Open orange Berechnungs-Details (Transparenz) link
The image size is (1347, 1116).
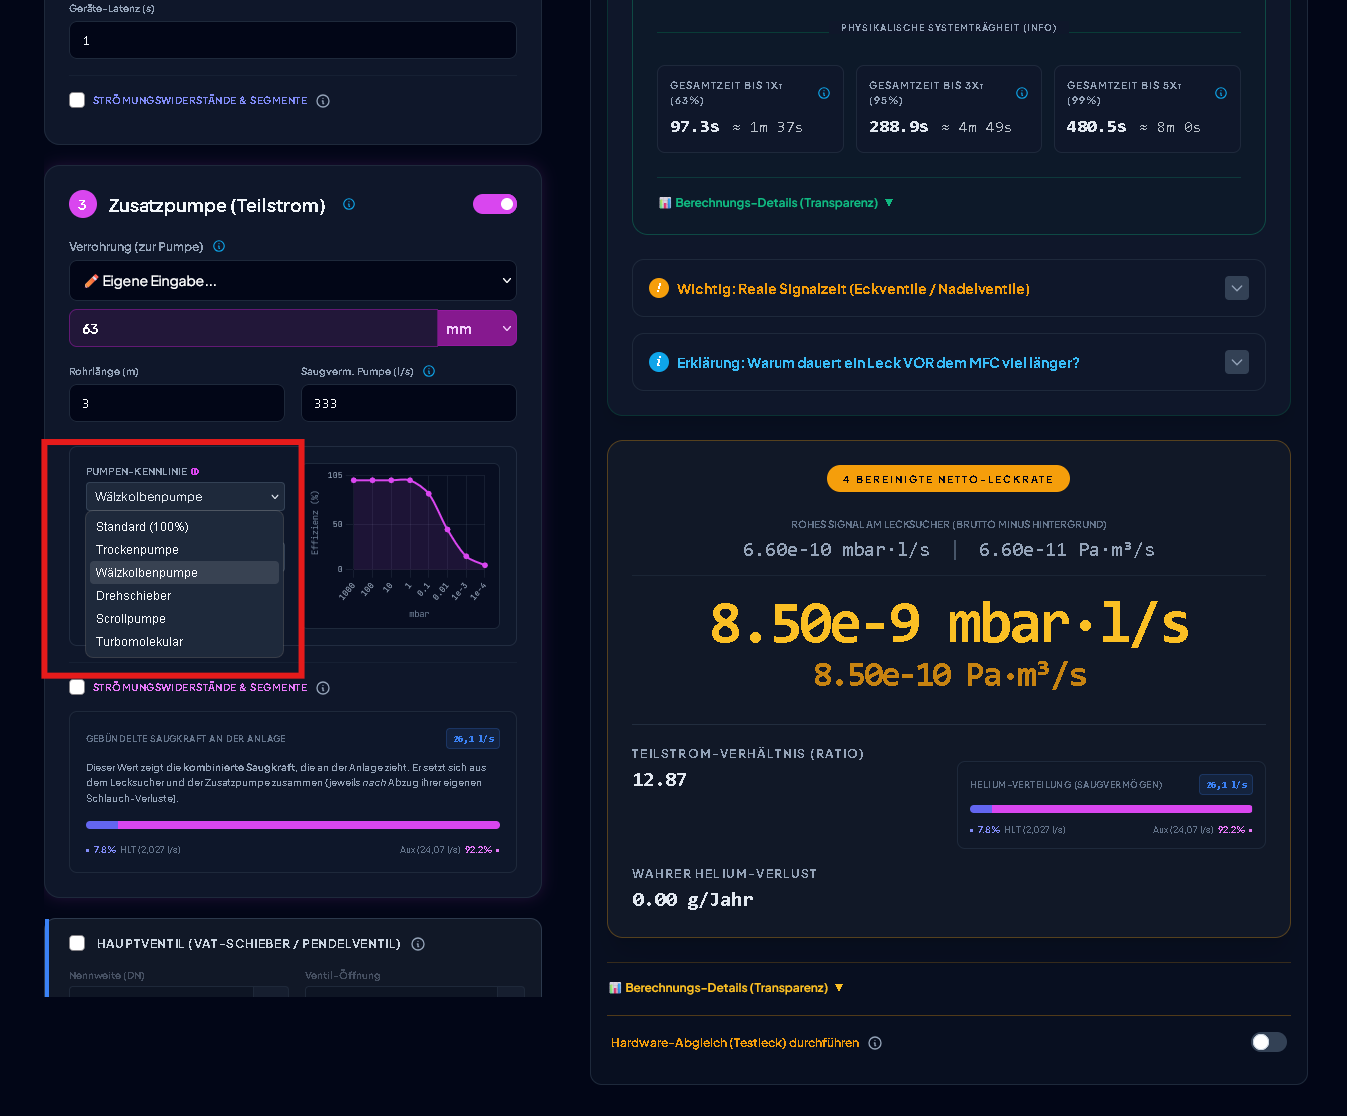click(x=726, y=988)
